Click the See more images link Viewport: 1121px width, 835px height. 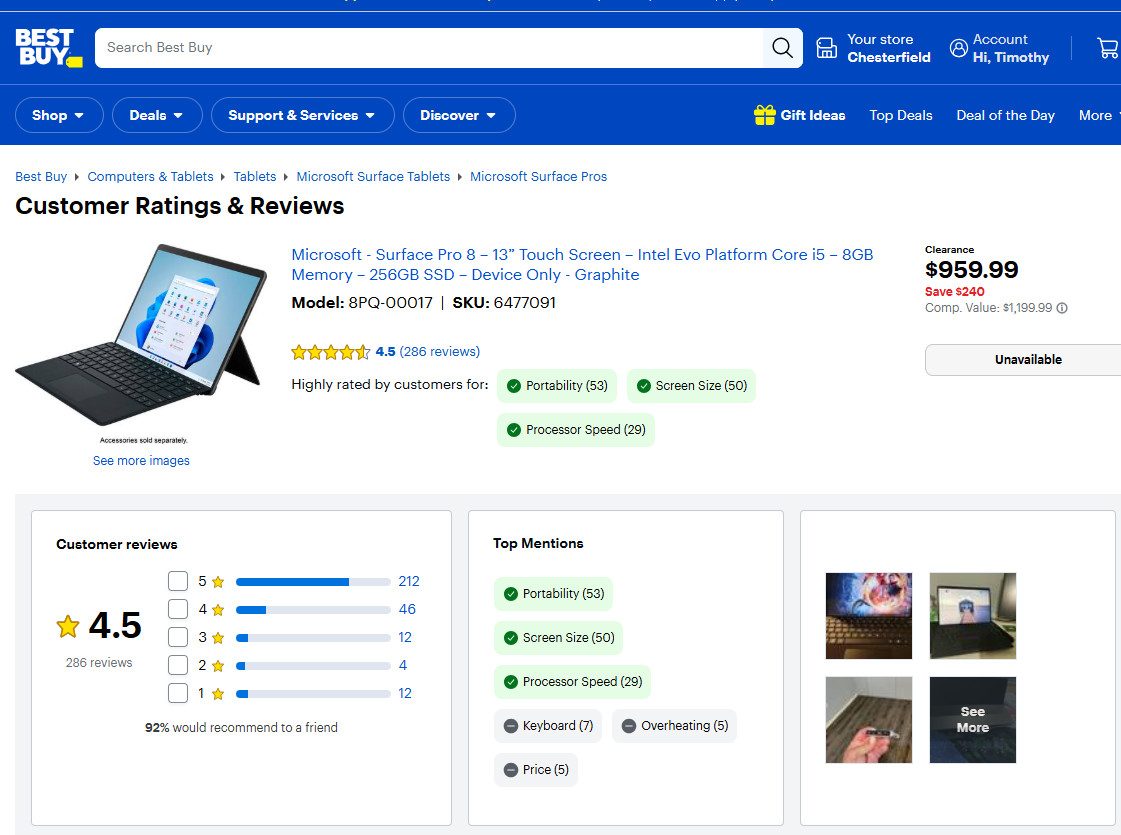[142, 460]
